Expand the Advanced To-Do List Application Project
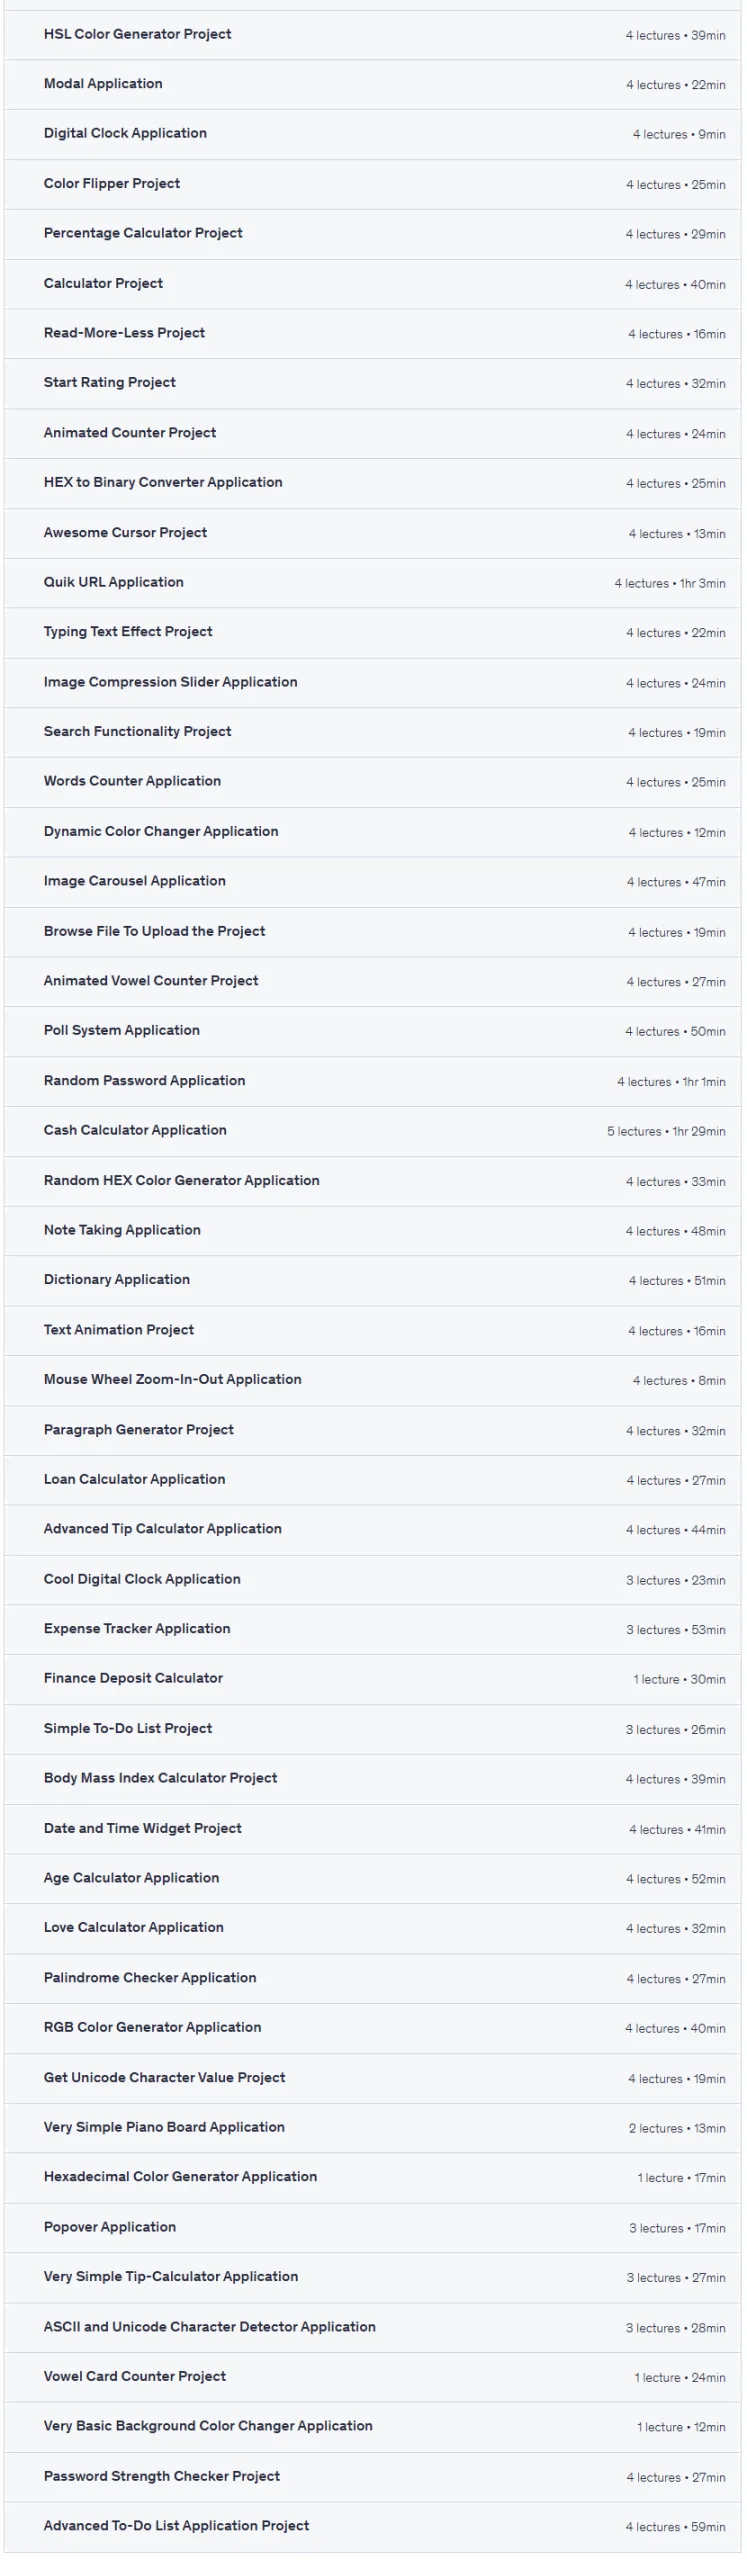The image size is (747, 2560). click(372, 2527)
